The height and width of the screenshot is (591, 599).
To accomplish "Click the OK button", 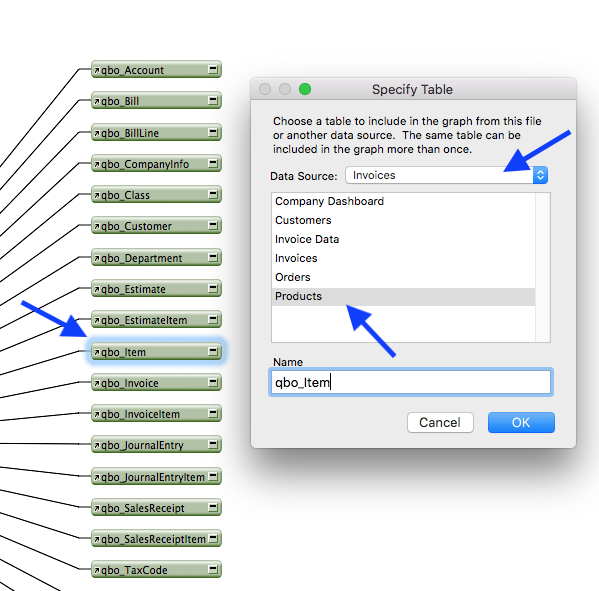I will click(521, 423).
